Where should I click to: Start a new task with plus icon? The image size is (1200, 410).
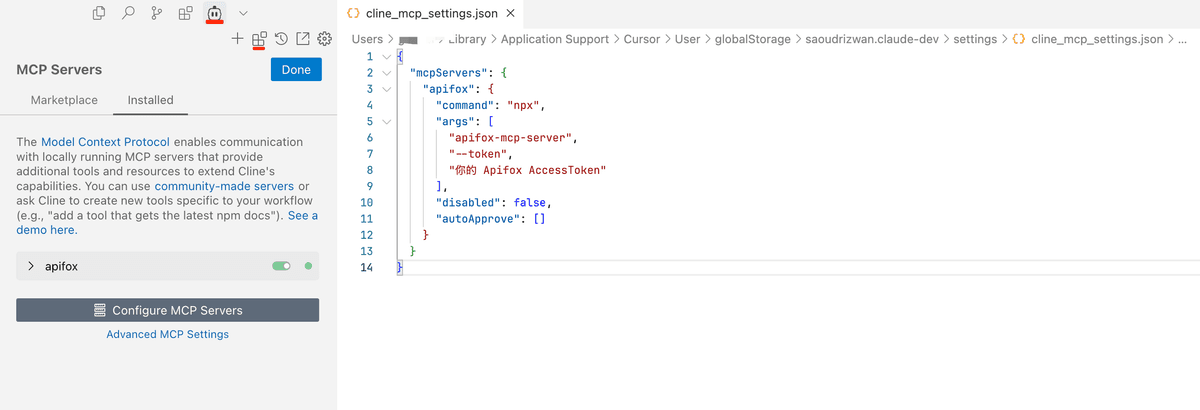click(x=237, y=39)
